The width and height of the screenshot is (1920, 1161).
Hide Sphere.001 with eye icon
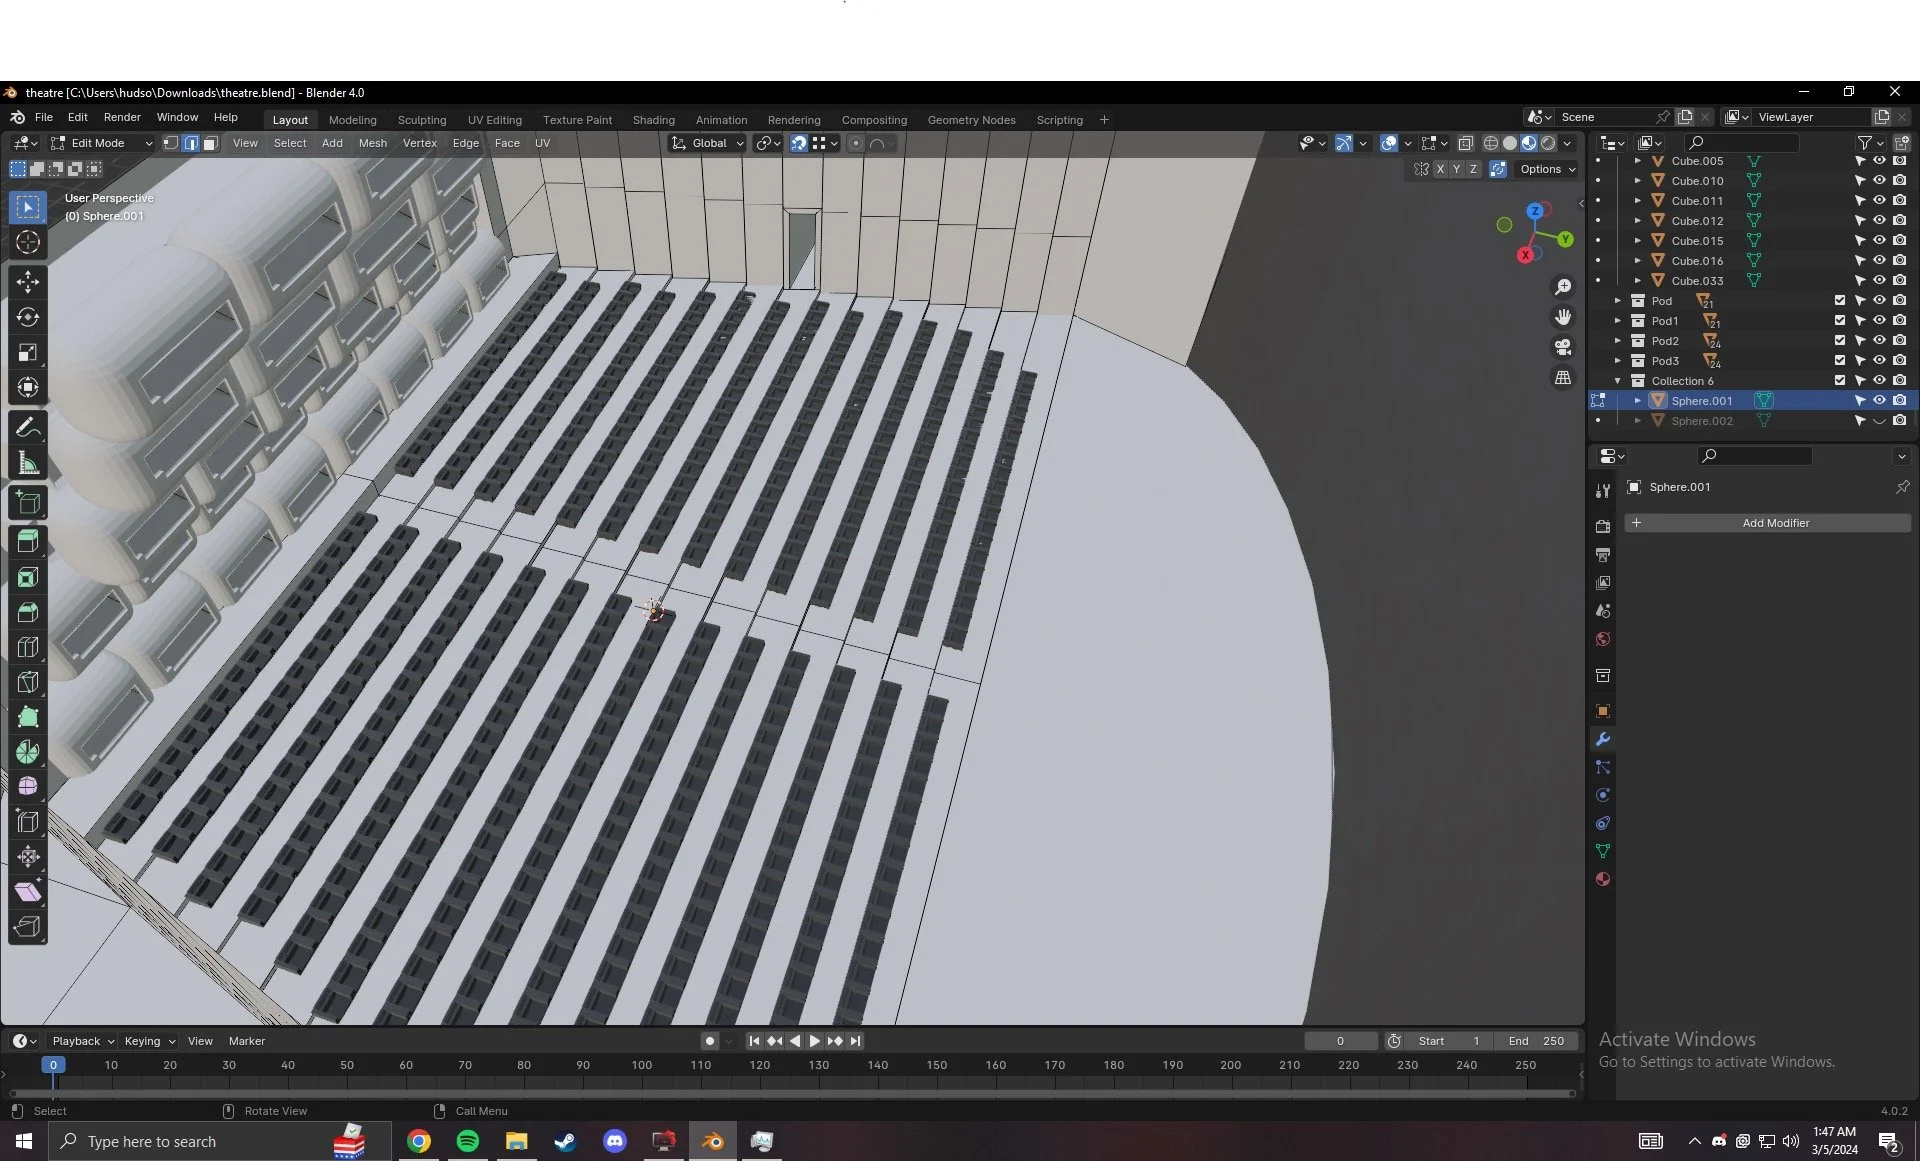pyautogui.click(x=1879, y=400)
